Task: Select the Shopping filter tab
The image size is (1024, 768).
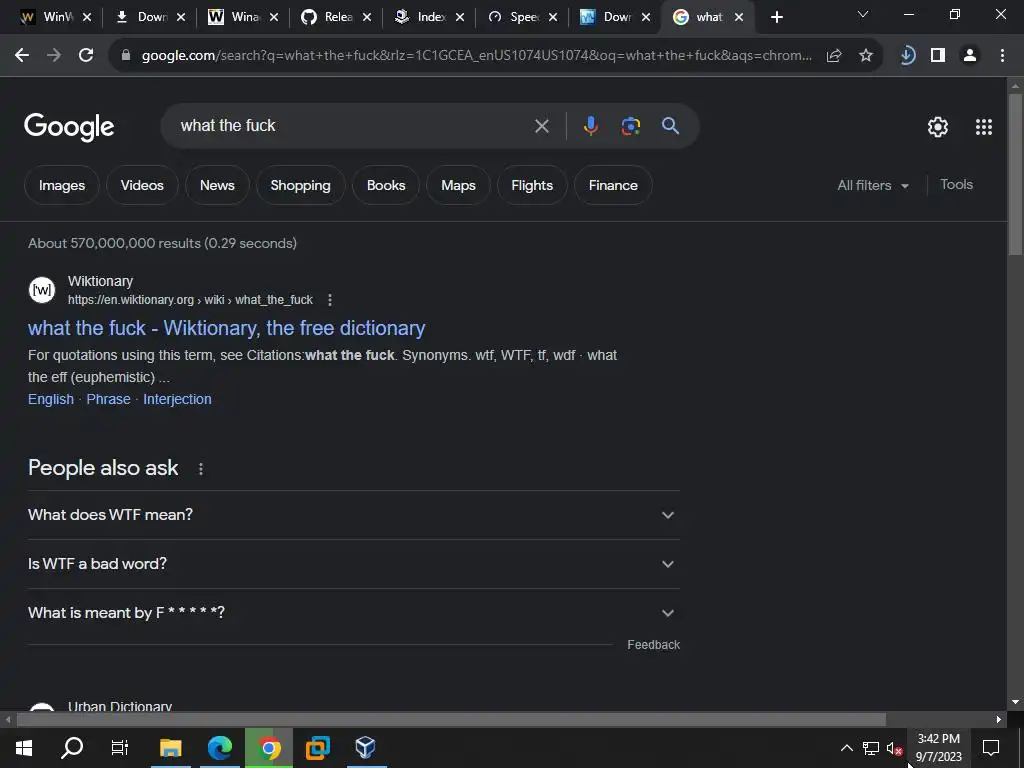Action: tap(300, 185)
